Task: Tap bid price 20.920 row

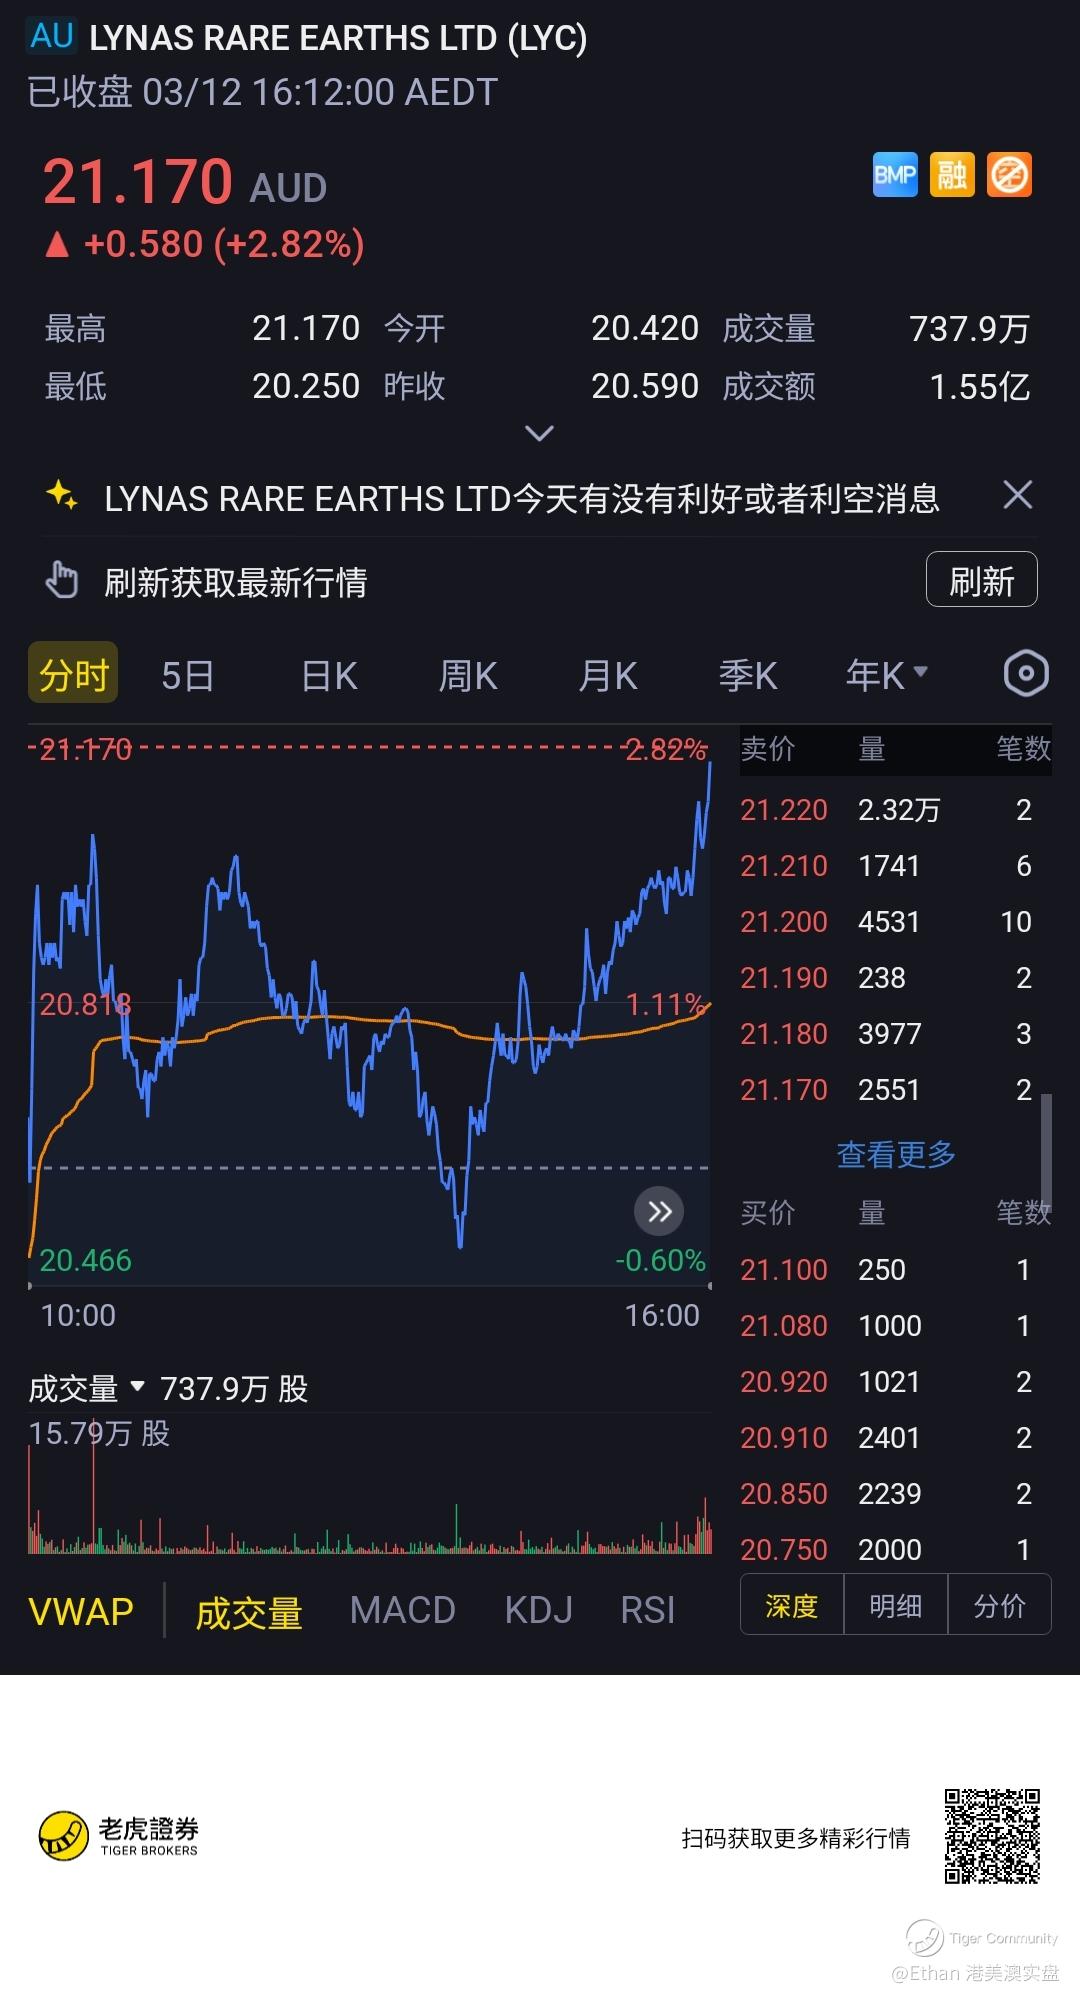Action: [x=895, y=1382]
